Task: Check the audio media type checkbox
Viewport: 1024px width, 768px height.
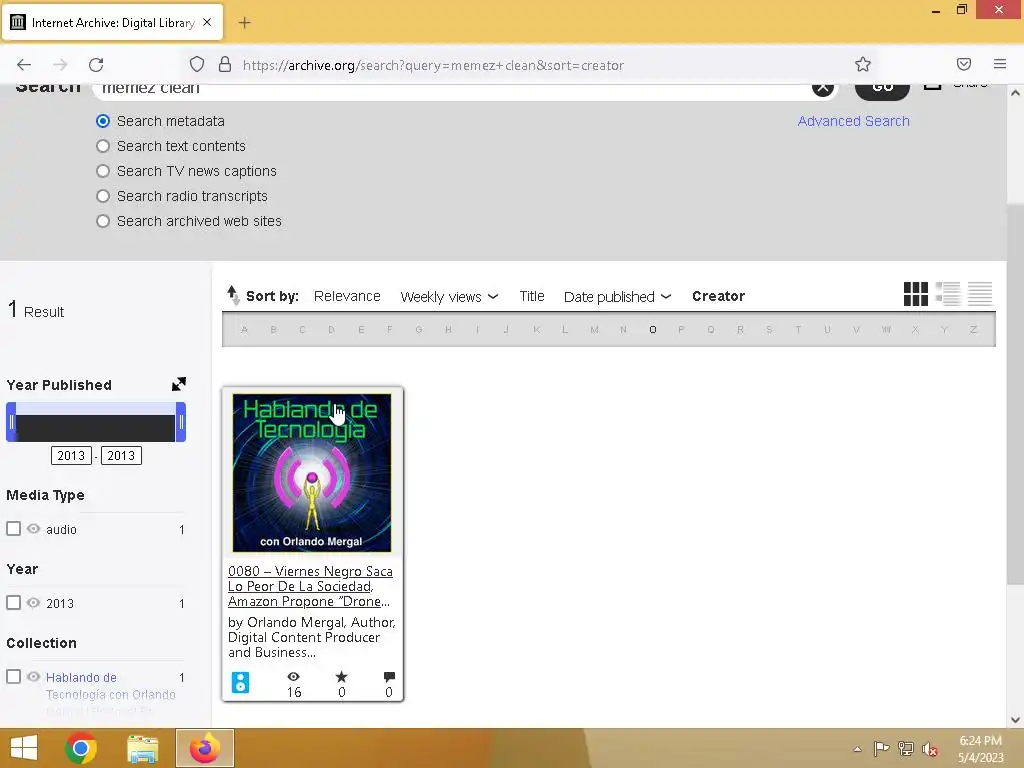Action: click(x=14, y=528)
